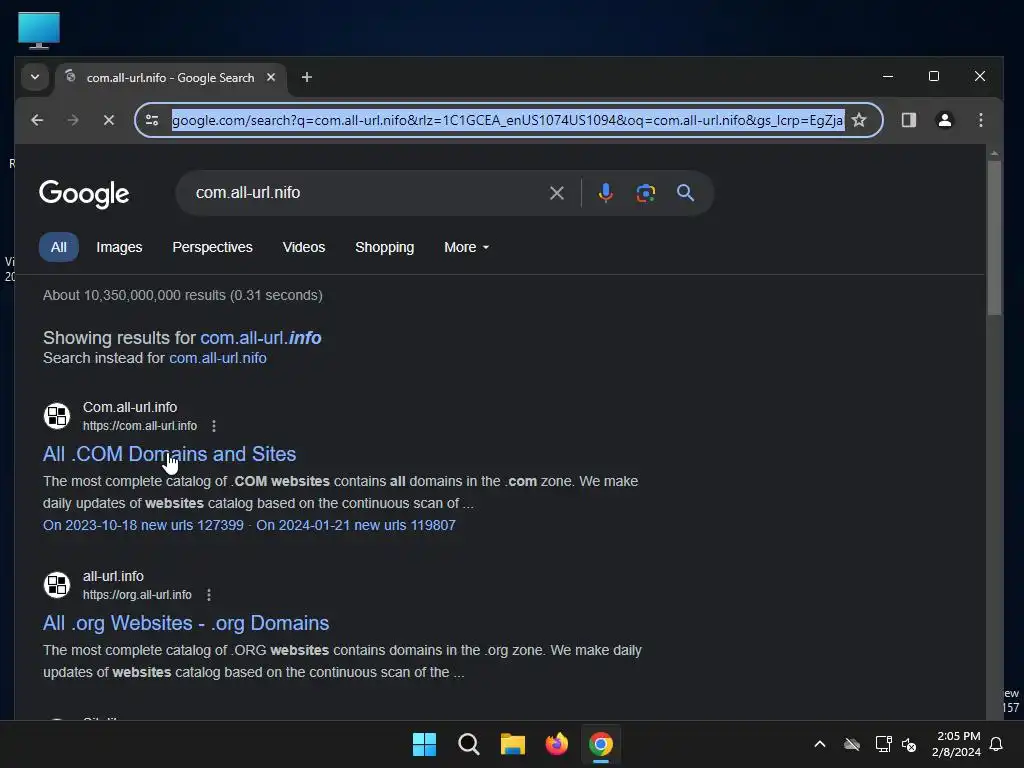Screen dimensions: 1024x768
Task: Search instead for com.all-url.nifo
Action: pyautogui.click(x=217, y=358)
